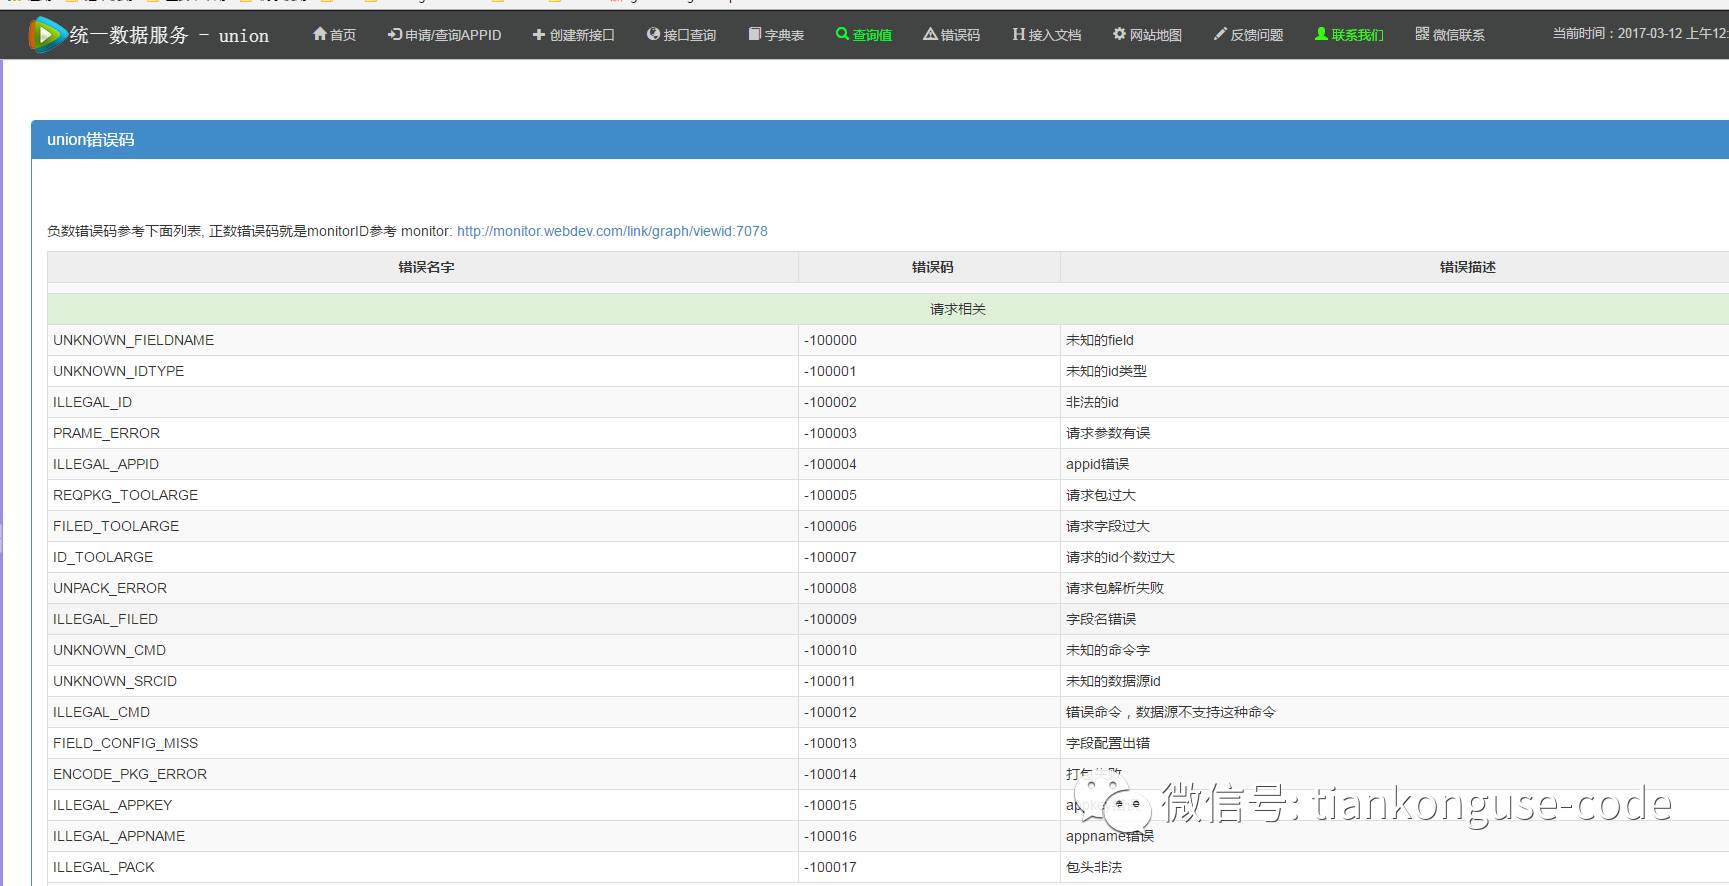
Task: Open the 接入文档 menu item
Action: tap(1047, 35)
